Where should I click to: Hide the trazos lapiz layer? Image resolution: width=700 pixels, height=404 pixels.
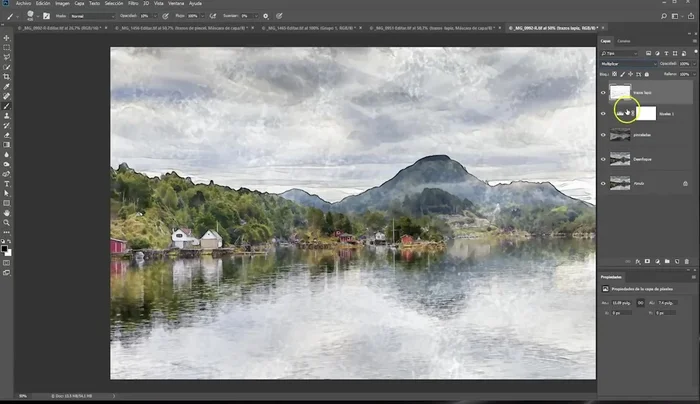tap(602, 91)
